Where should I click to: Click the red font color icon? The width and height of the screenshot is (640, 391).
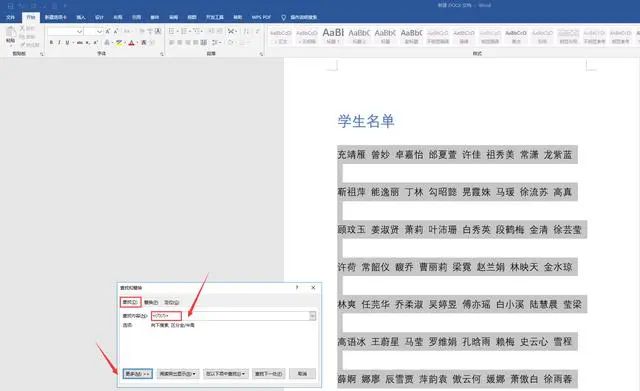131,42
